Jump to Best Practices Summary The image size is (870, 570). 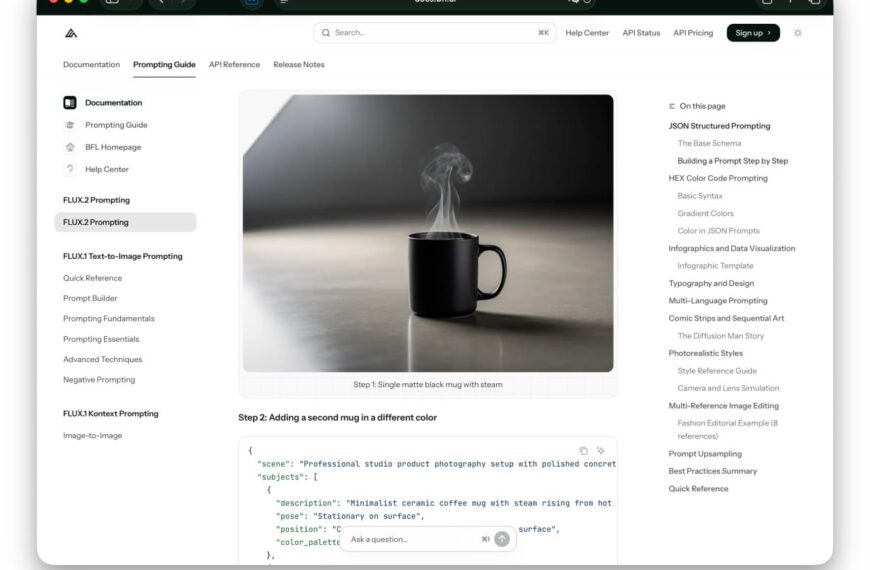[712, 471]
